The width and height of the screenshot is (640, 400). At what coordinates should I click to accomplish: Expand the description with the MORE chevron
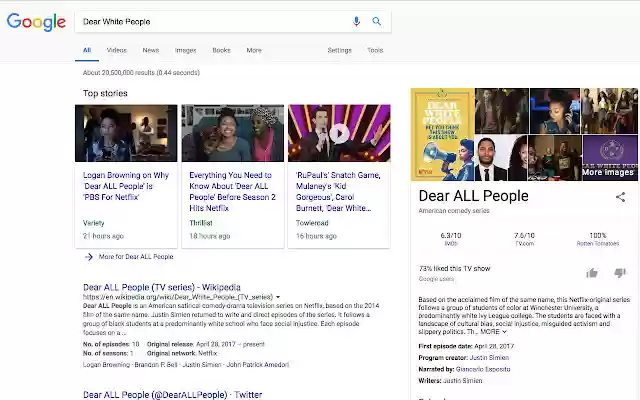coord(504,332)
